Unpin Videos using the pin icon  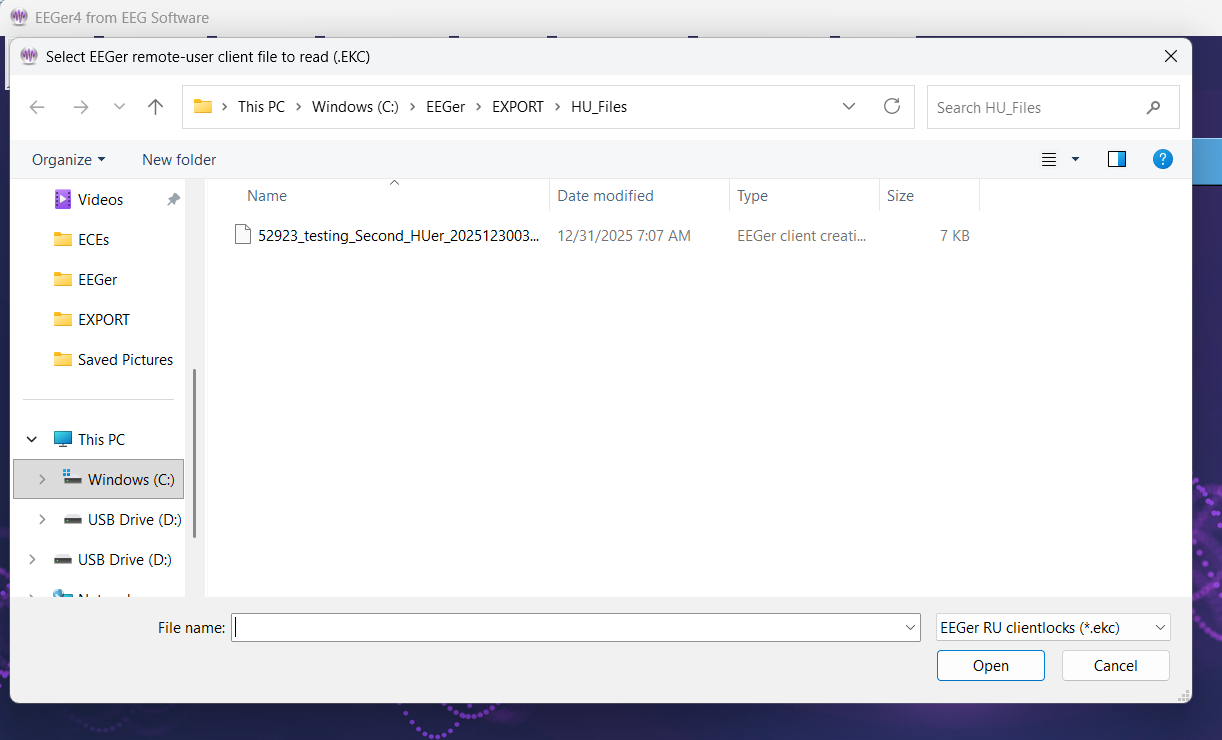[173, 199]
